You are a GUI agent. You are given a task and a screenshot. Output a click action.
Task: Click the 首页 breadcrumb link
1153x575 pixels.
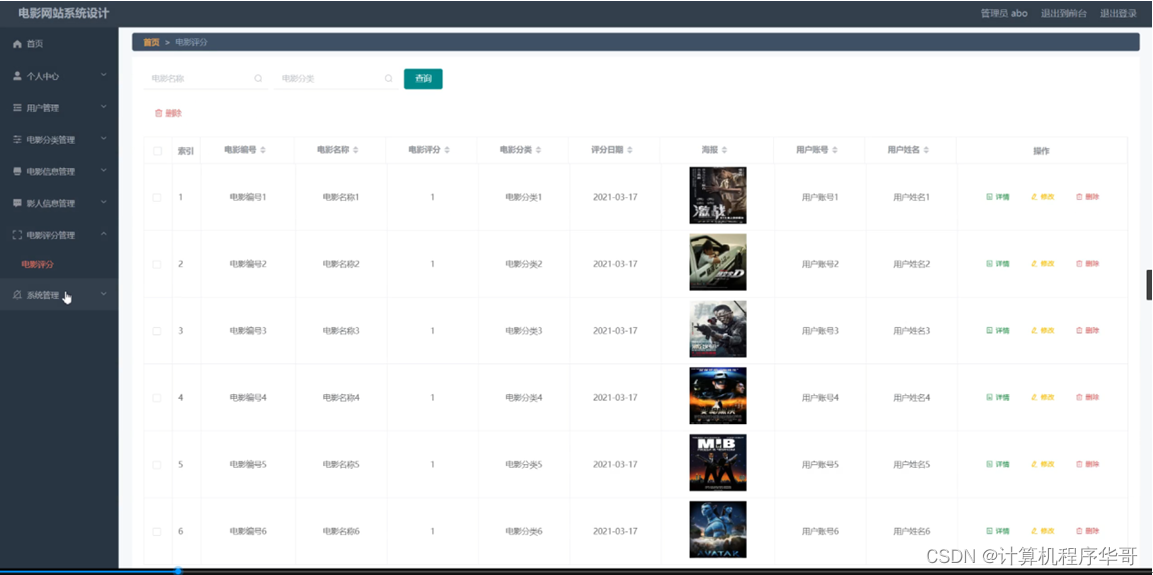click(151, 43)
